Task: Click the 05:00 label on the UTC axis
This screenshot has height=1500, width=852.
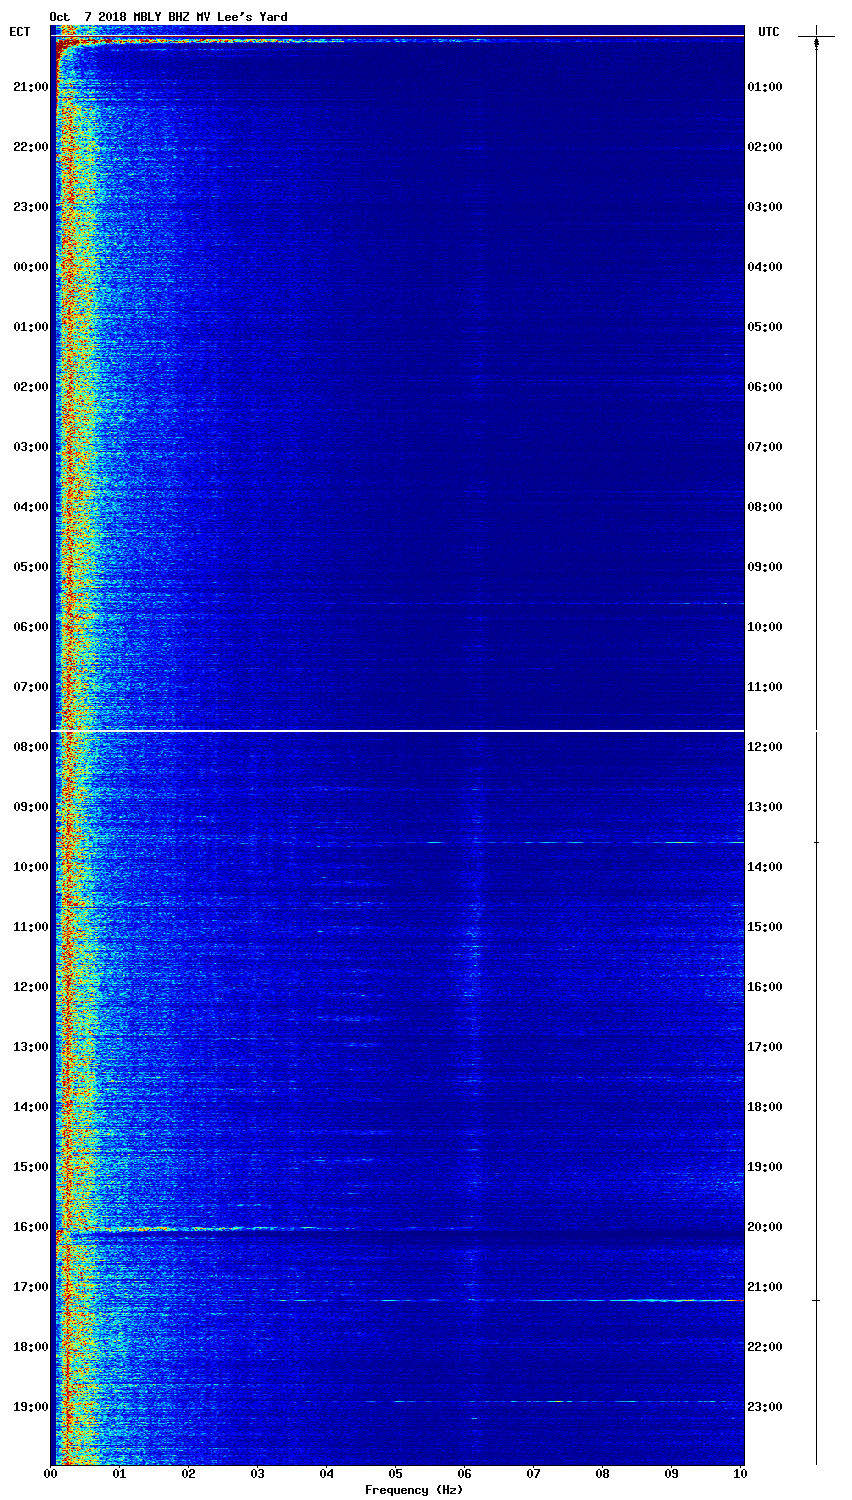Action: coord(765,327)
